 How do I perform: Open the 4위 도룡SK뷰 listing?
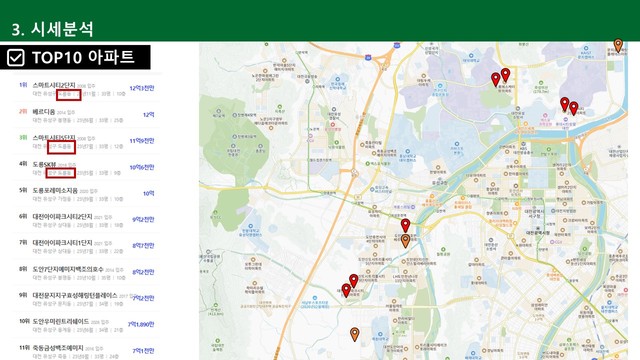pos(87,168)
